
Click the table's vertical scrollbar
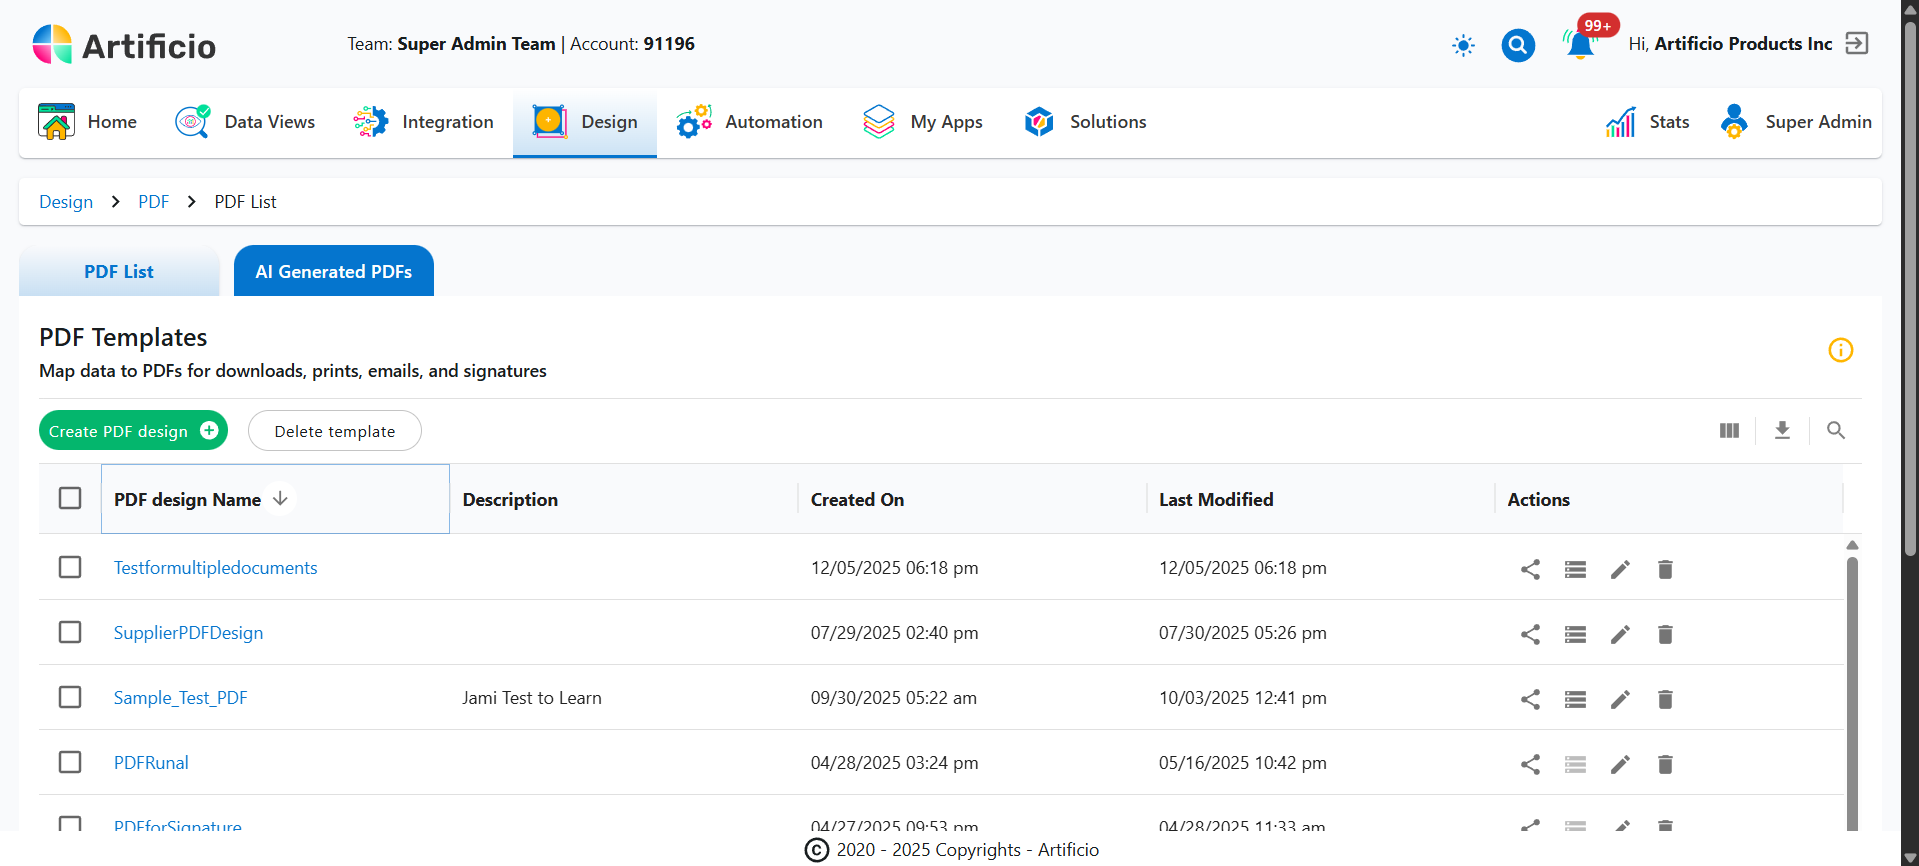[x=1852, y=690]
